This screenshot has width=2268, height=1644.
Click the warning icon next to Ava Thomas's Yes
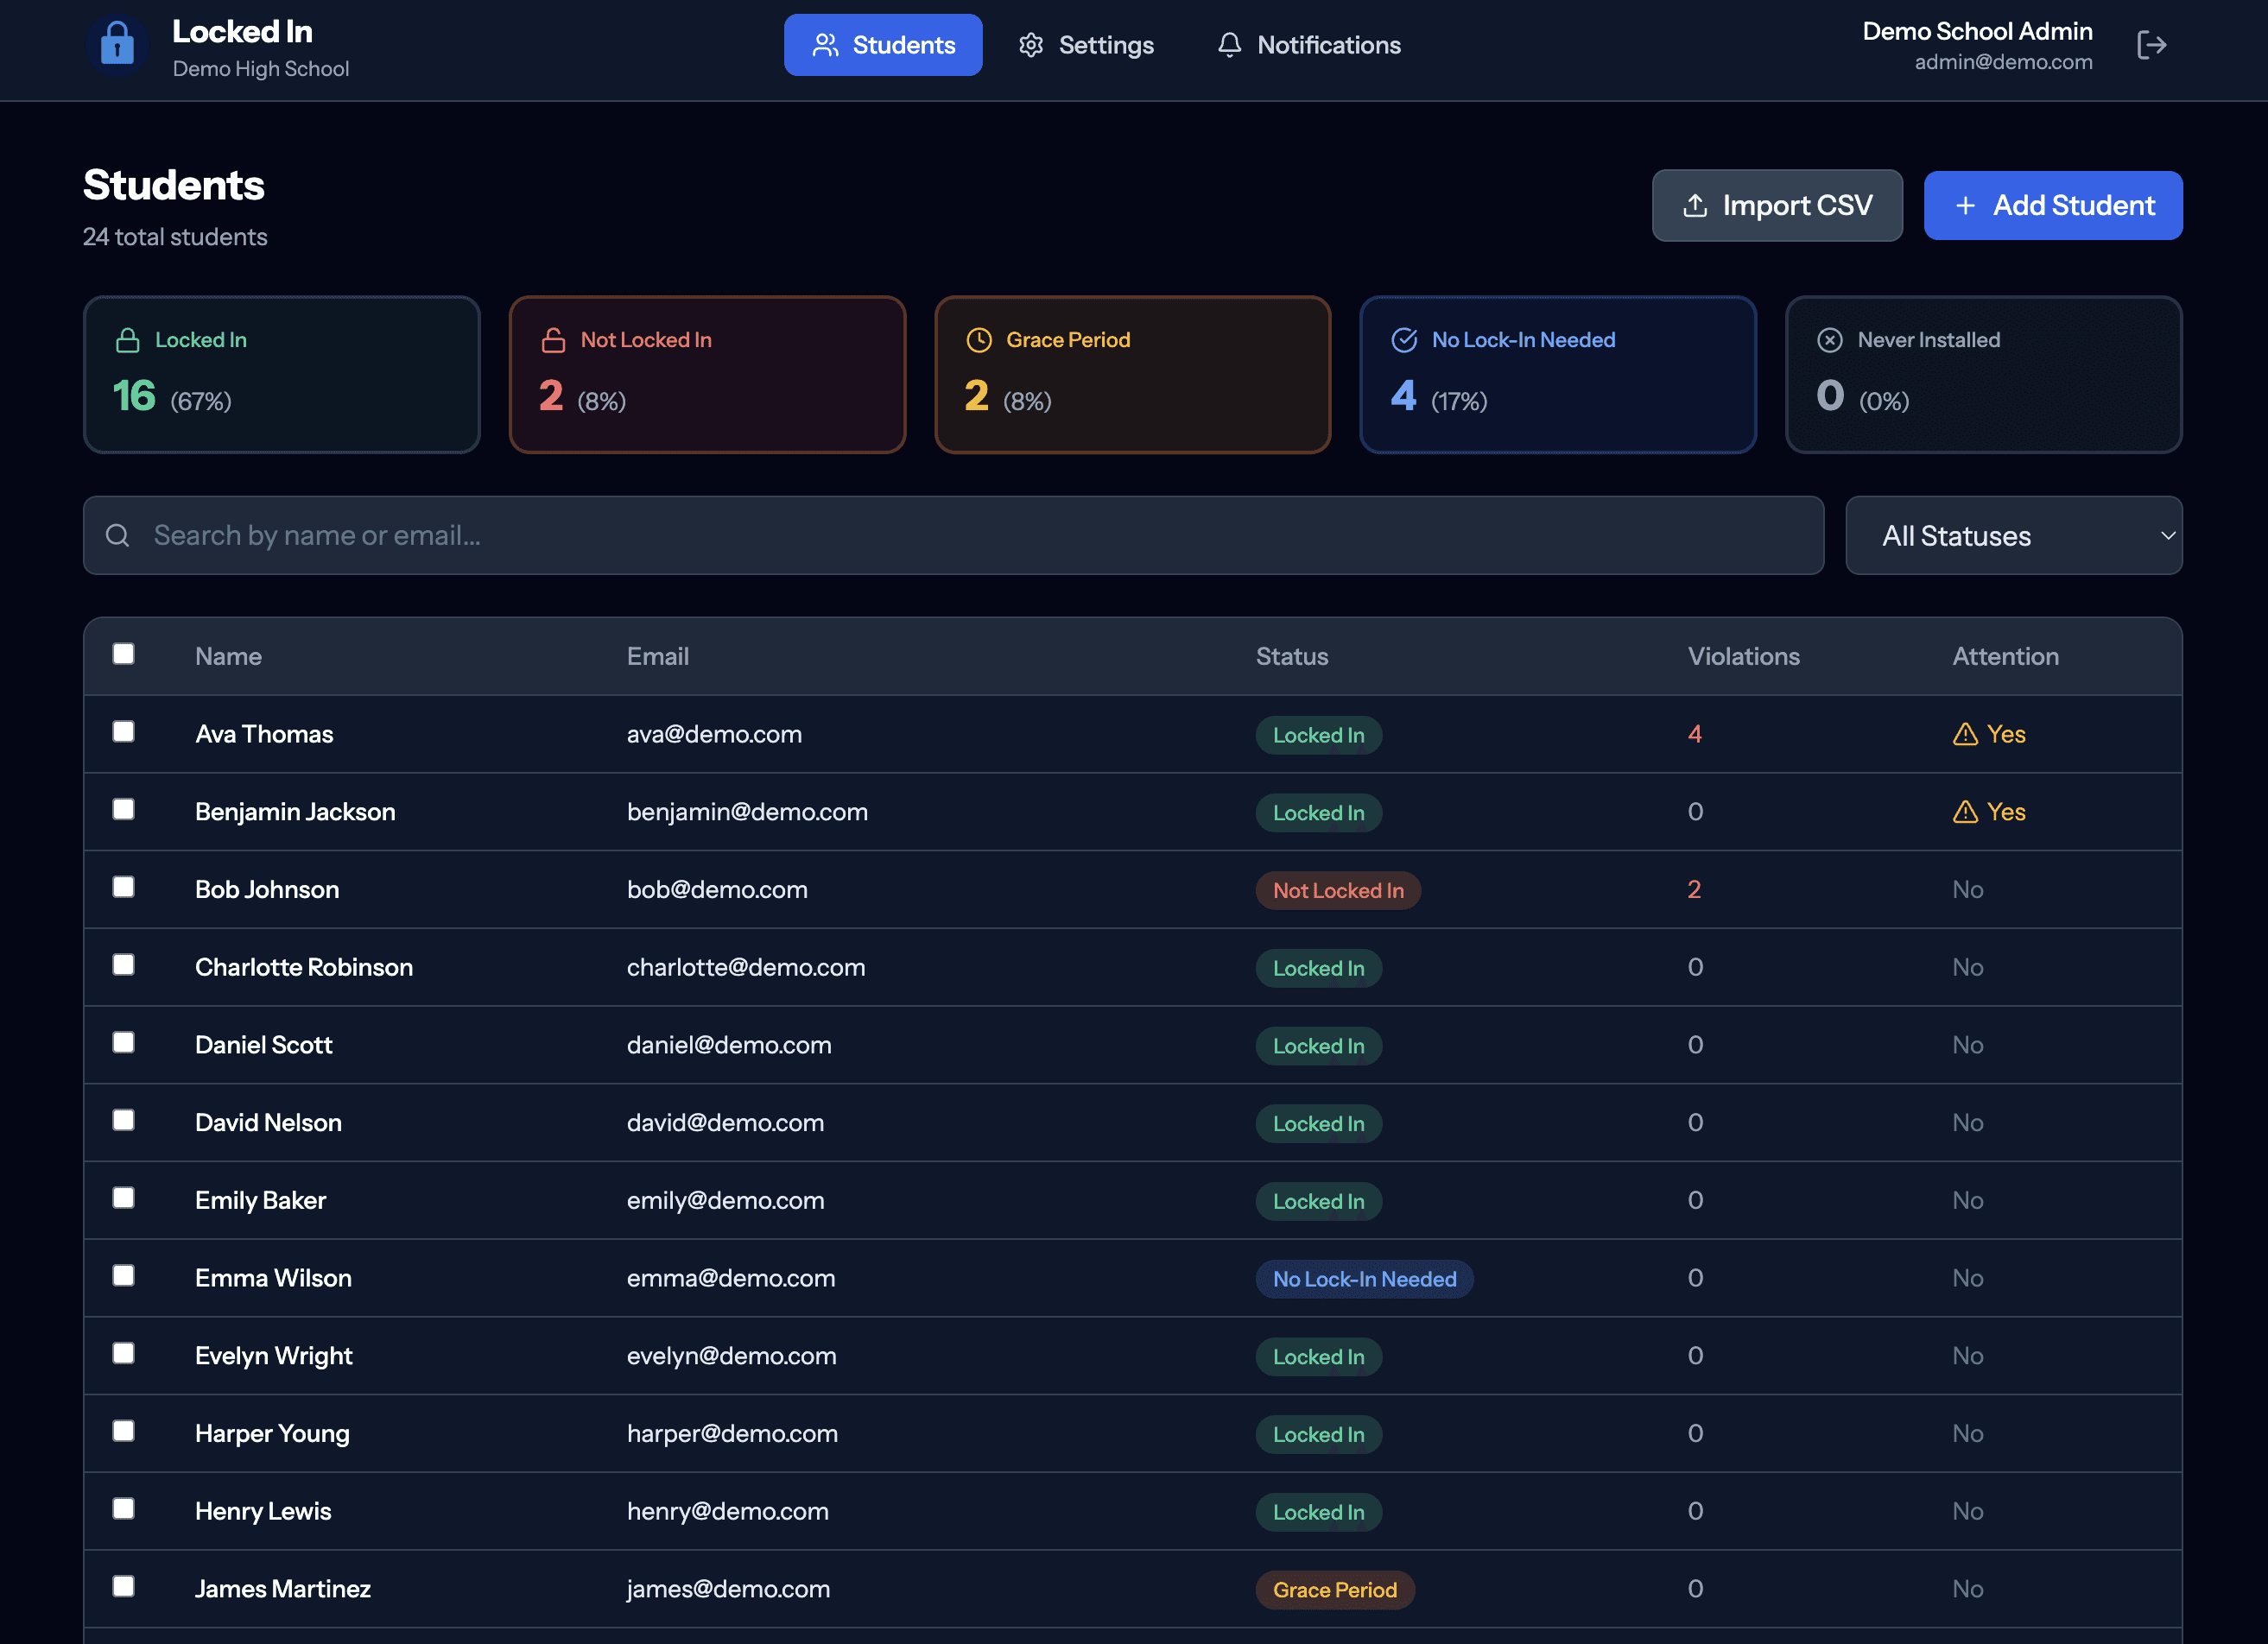point(1964,733)
